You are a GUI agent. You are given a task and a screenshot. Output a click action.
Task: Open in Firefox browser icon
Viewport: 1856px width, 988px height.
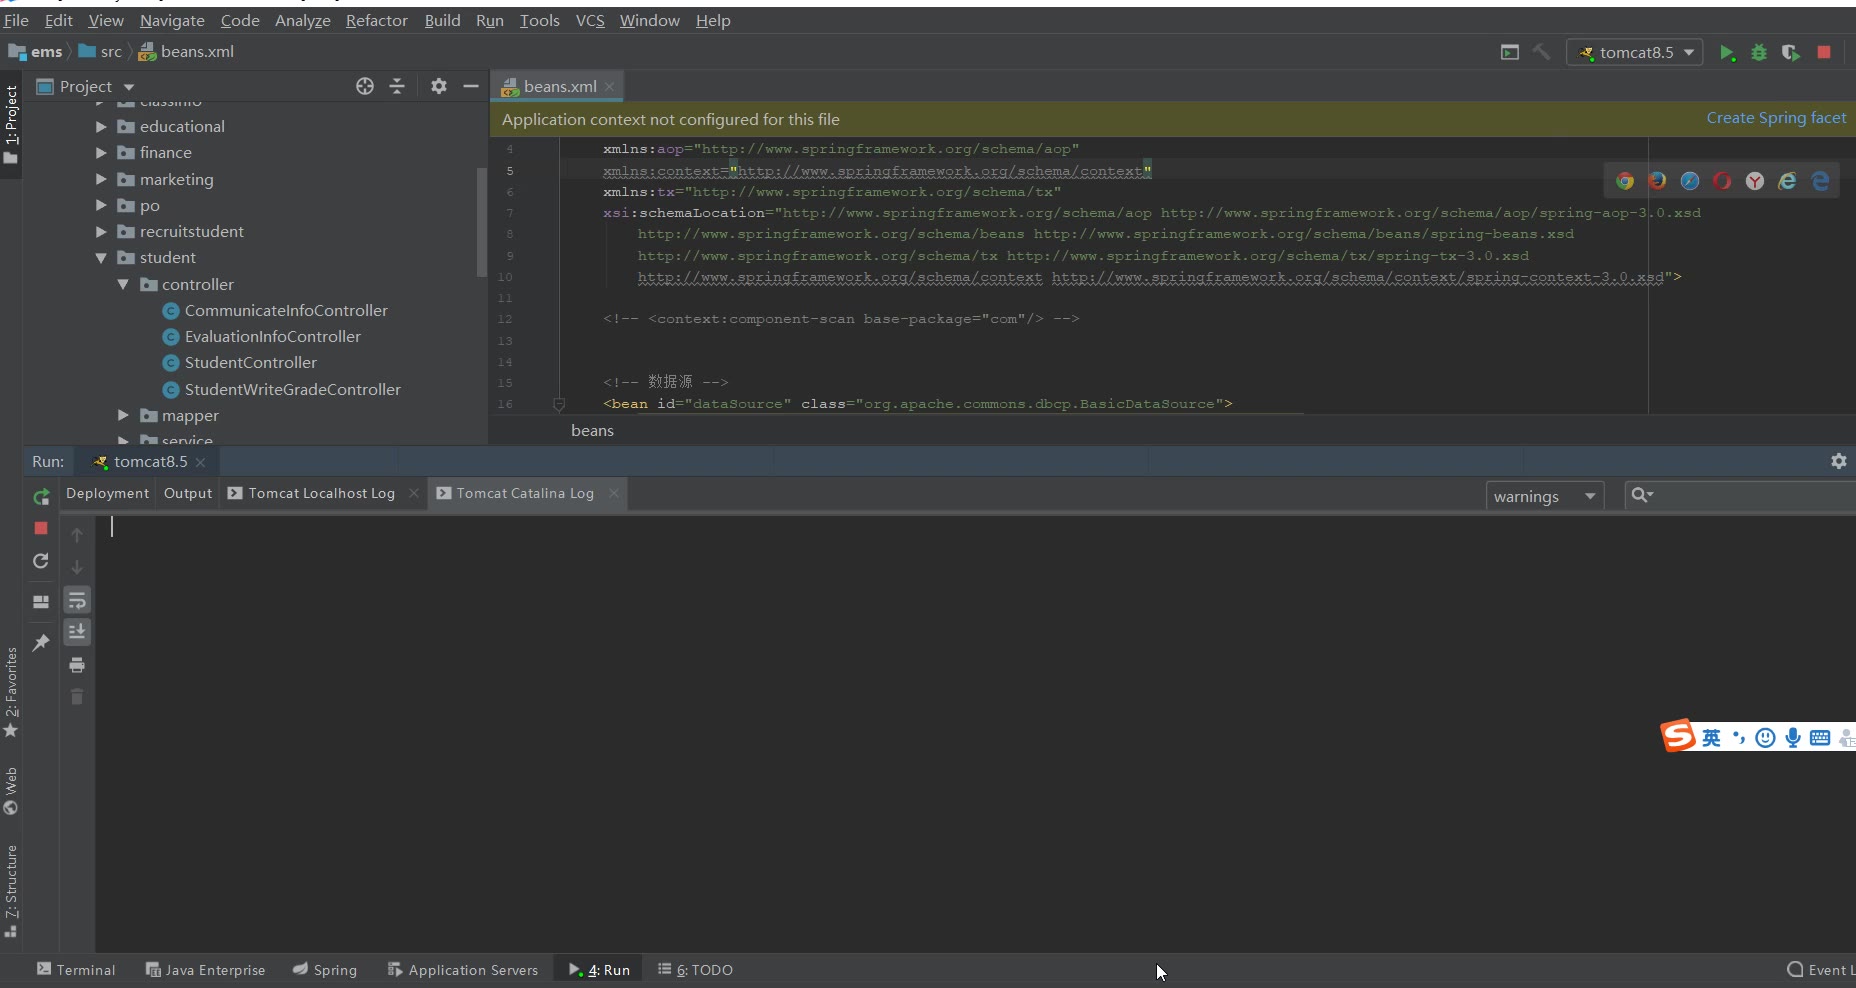pyautogui.click(x=1657, y=181)
